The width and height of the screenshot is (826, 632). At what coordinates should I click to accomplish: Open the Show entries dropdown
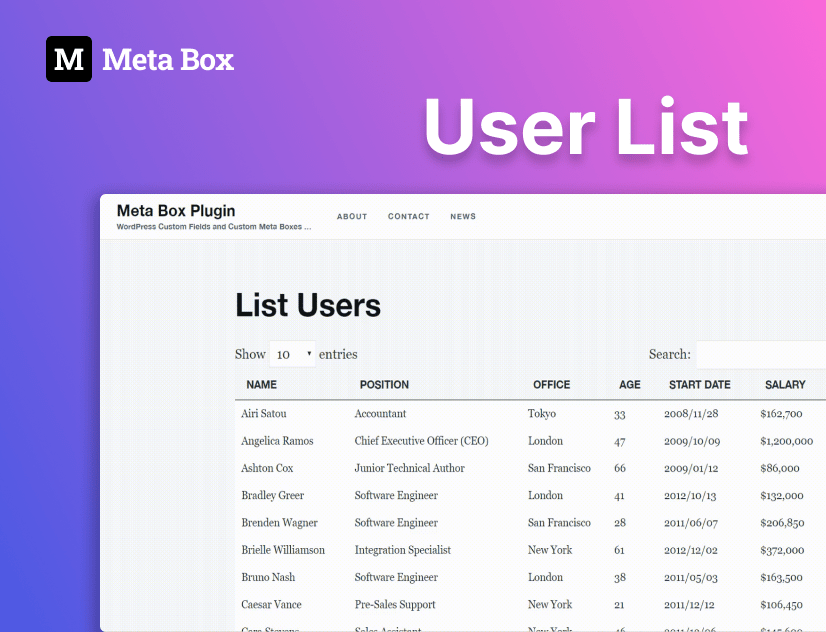291,354
